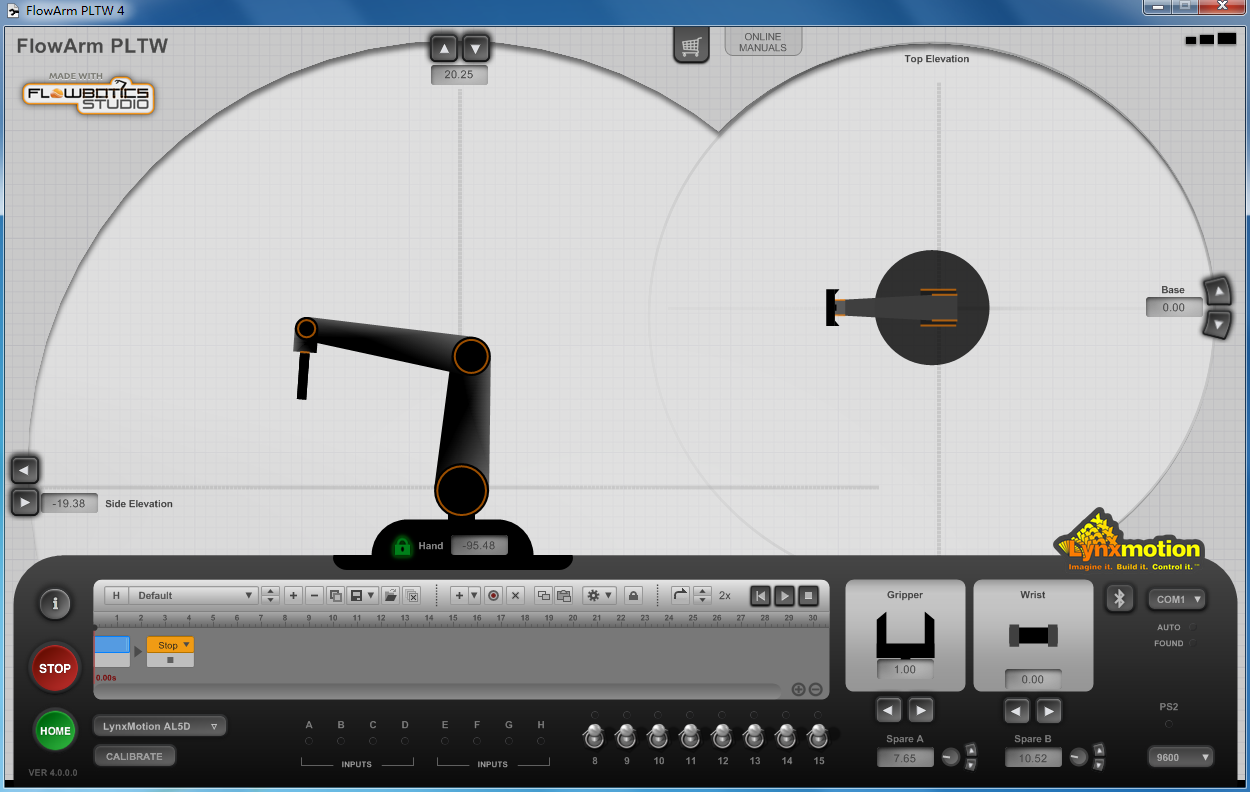Flip toggle switch number 8
The image size is (1250, 792).
[594, 738]
